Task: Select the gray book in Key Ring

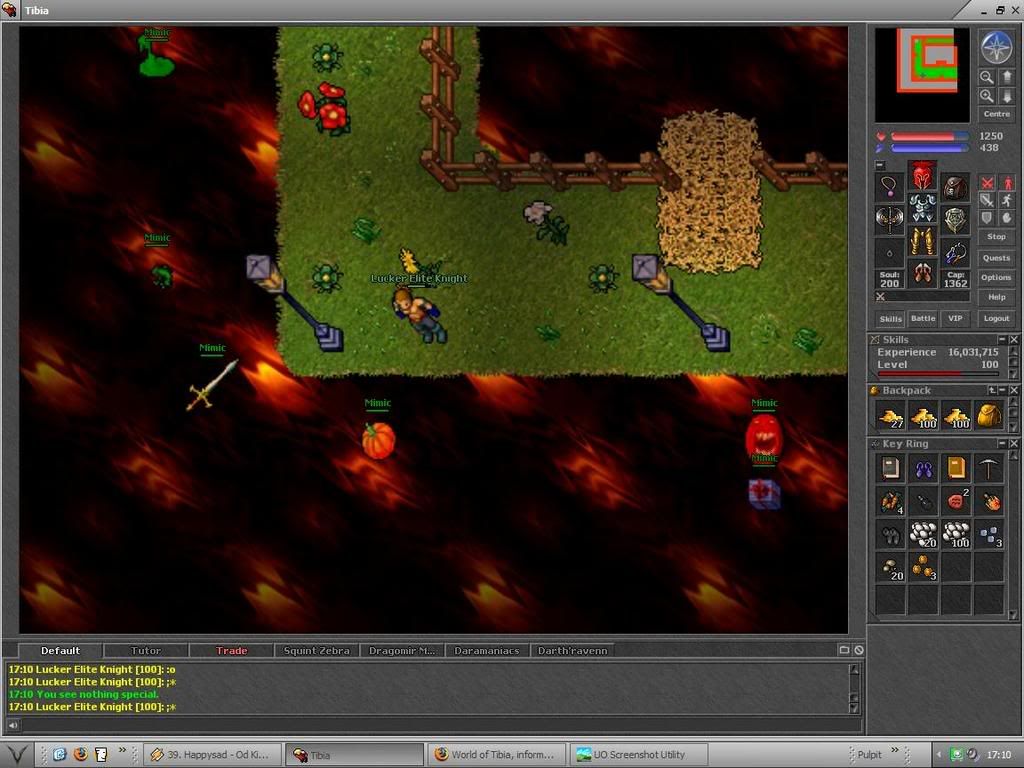Action: click(891, 468)
